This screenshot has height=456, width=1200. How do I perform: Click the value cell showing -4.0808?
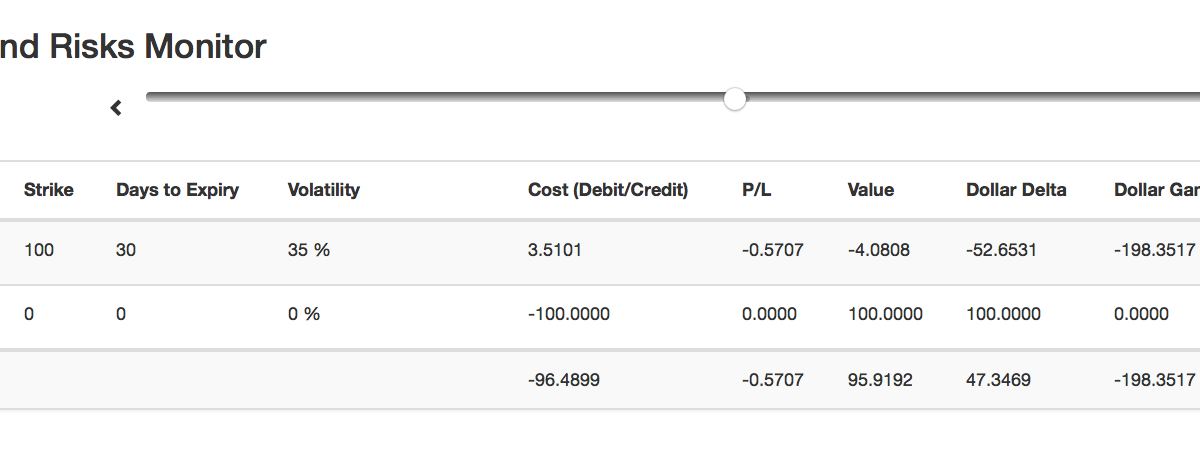coord(879,251)
